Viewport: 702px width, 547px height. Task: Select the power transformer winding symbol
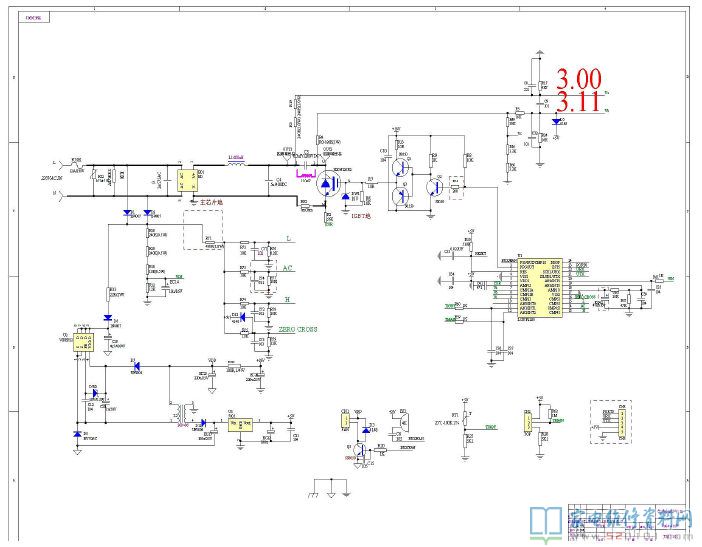click(183, 412)
